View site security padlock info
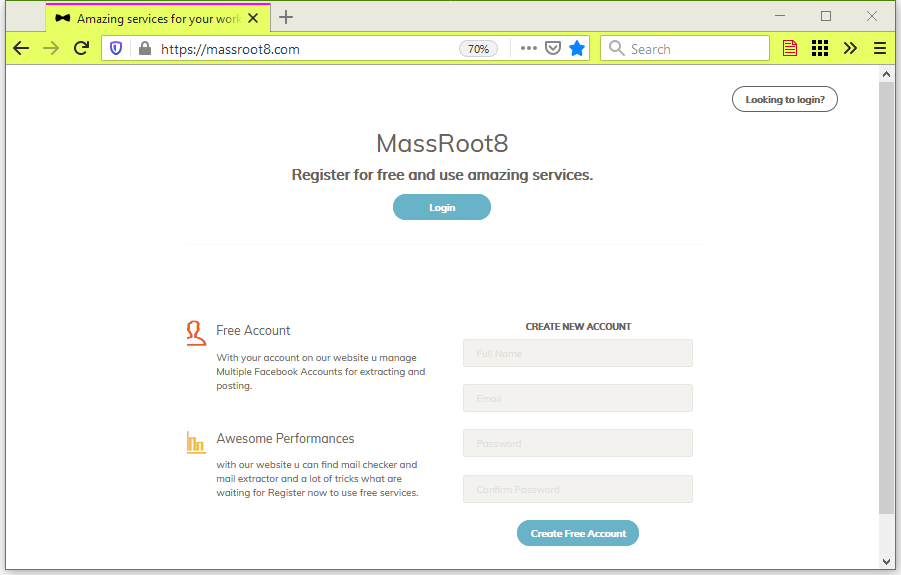Viewport: 901px width, 575px height. (145, 49)
